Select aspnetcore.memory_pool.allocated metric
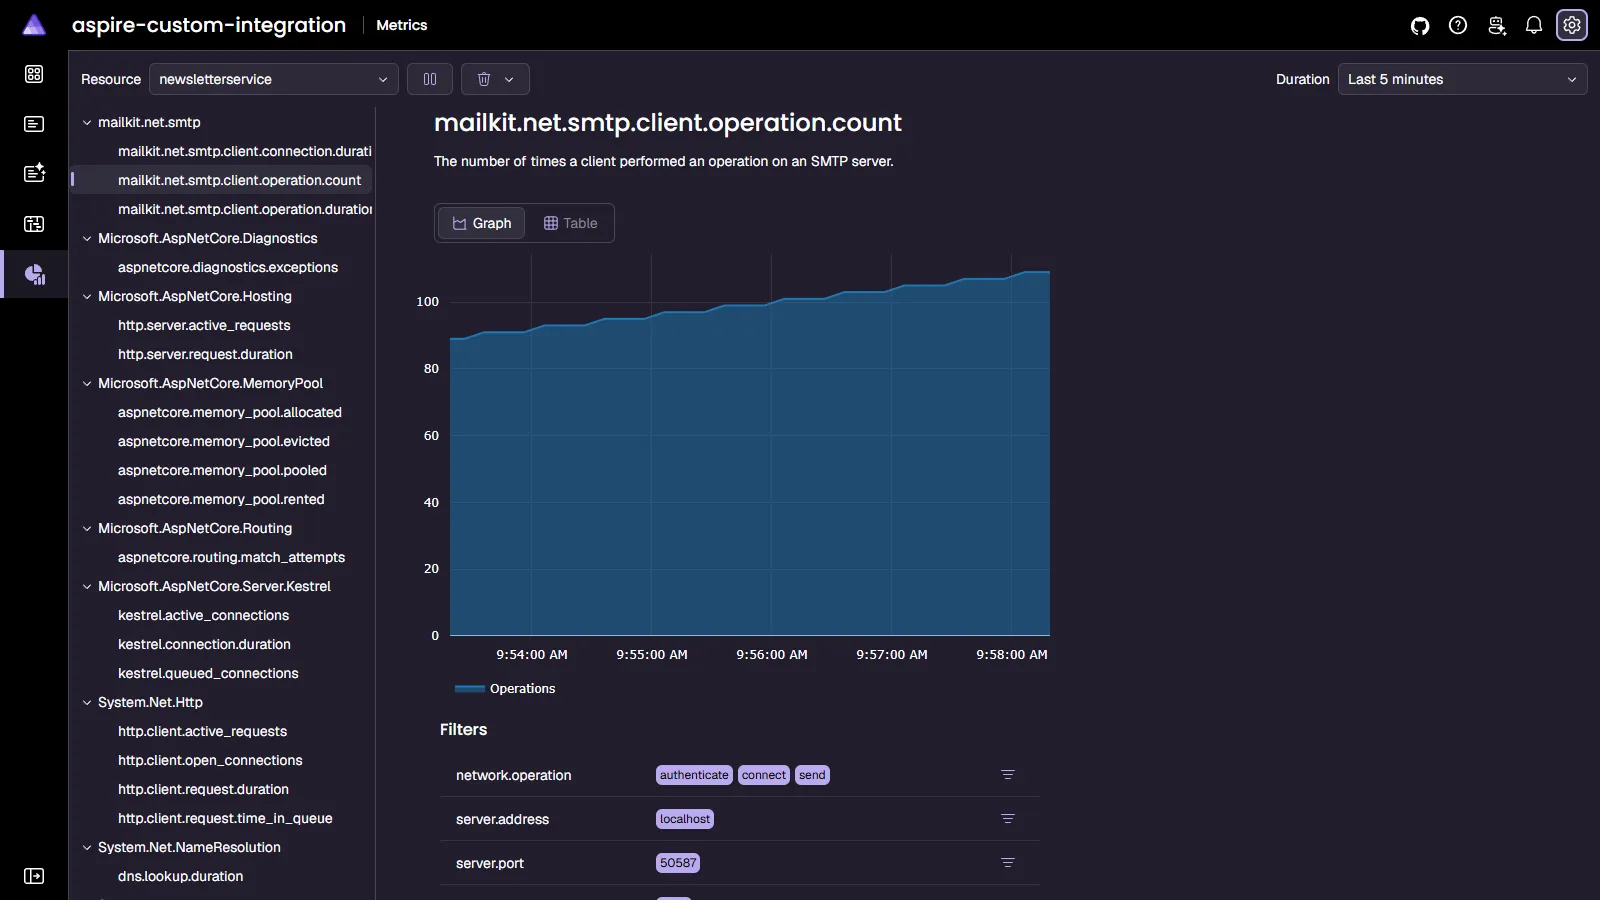Image resolution: width=1600 pixels, height=900 pixels. pos(230,412)
